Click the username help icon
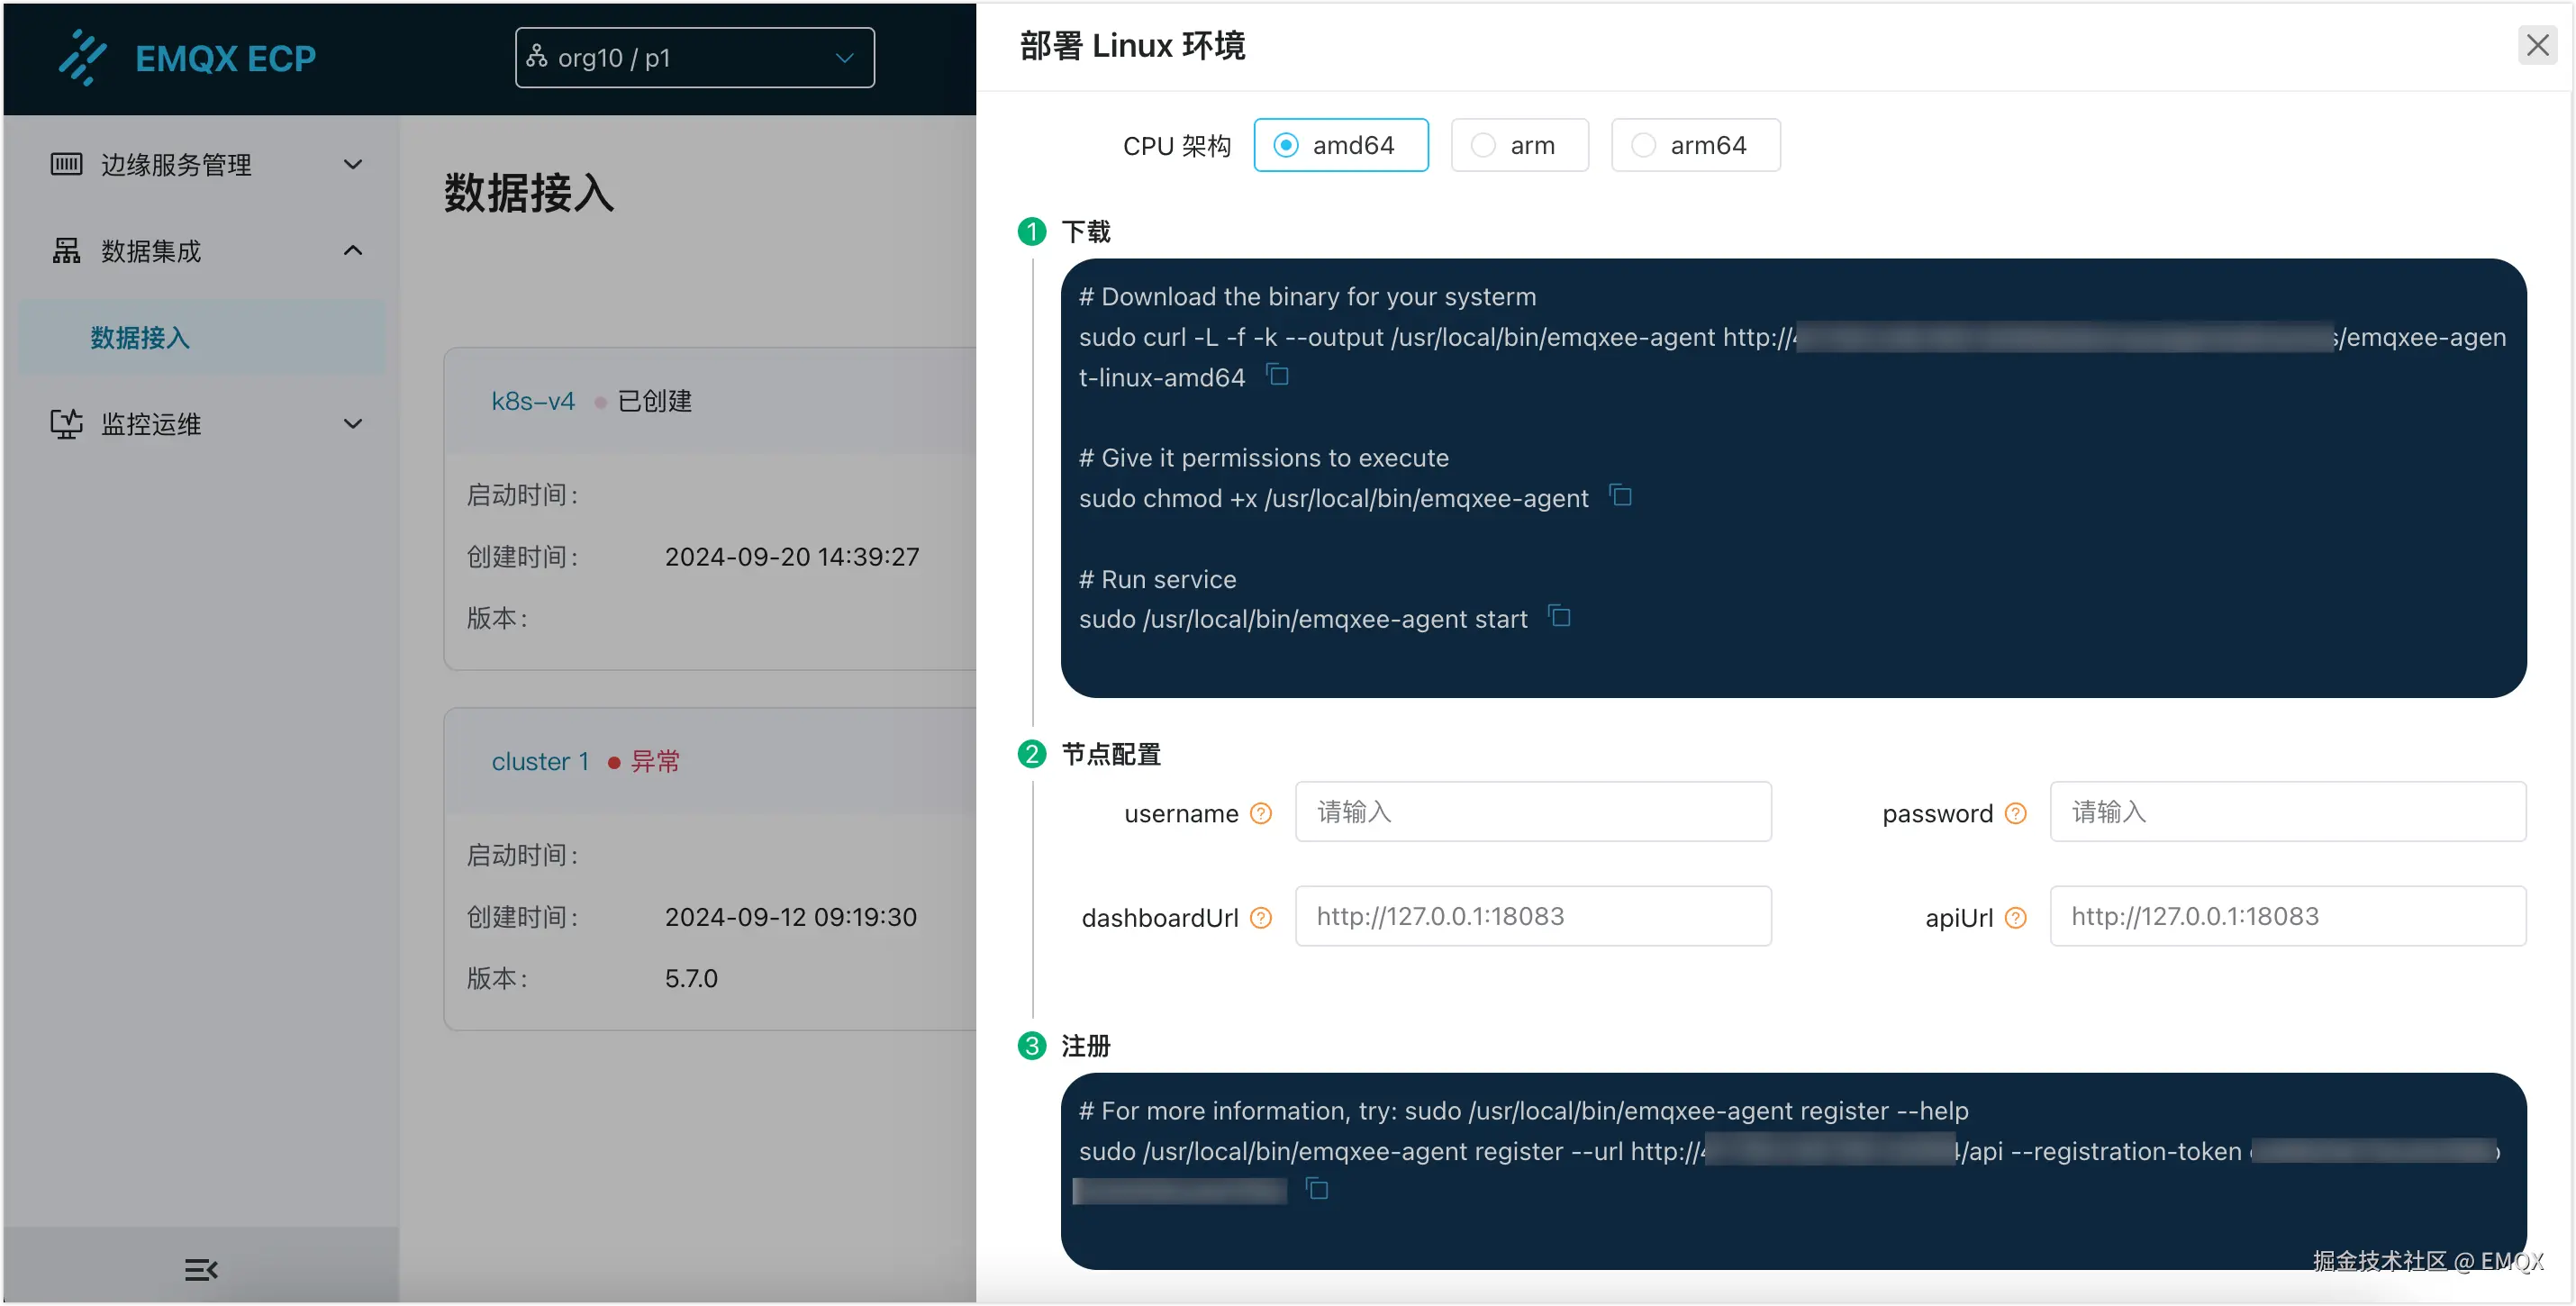The width and height of the screenshot is (2576, 1306). tap(1261, 814)
